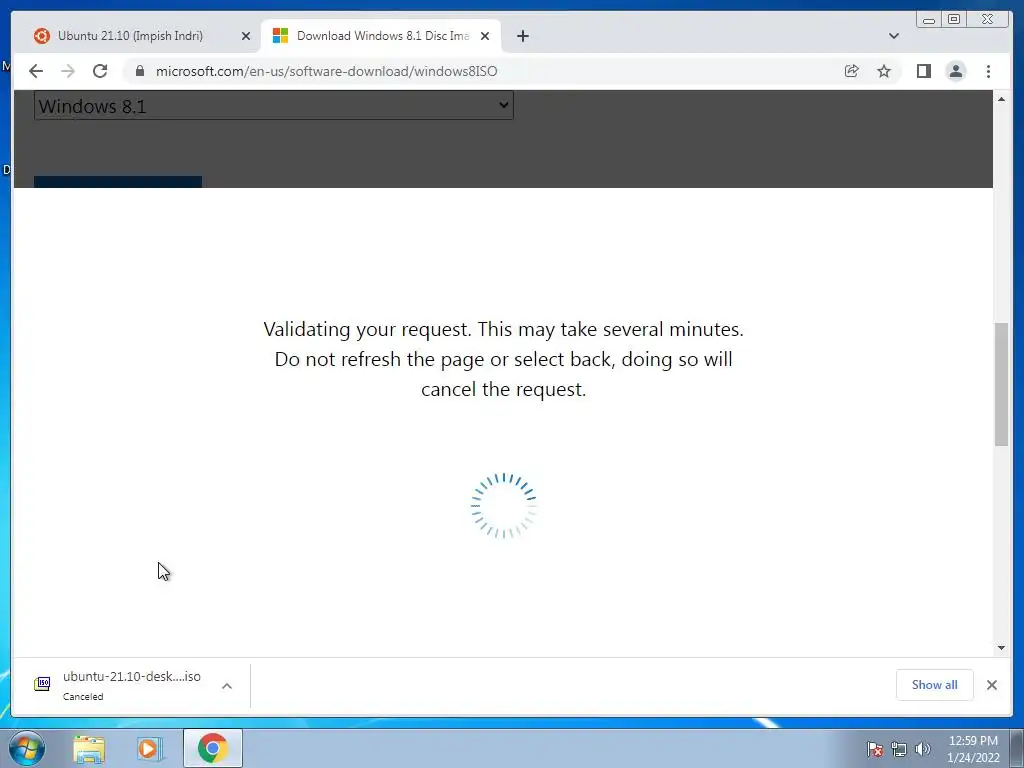
Task: Click the volume speaker icon
Action: click(923, 749)
